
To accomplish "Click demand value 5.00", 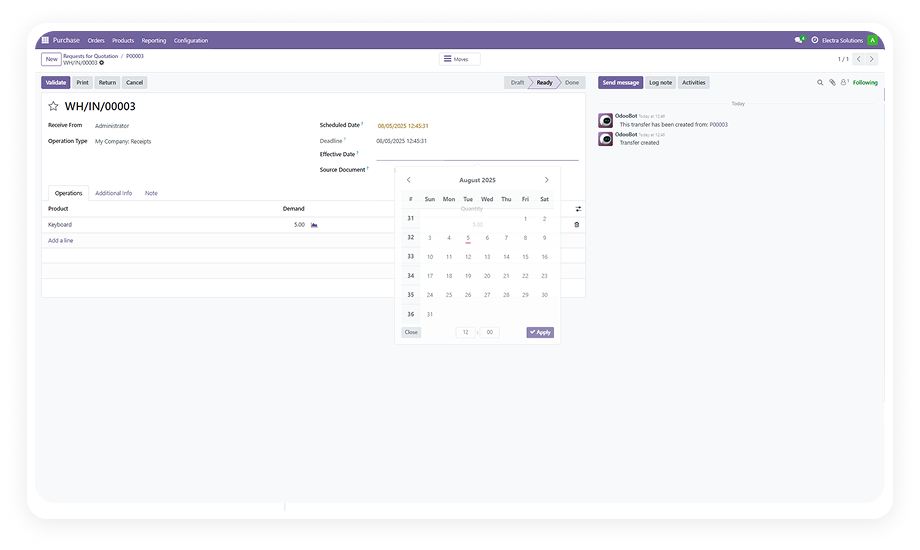I will coord(299,225).
